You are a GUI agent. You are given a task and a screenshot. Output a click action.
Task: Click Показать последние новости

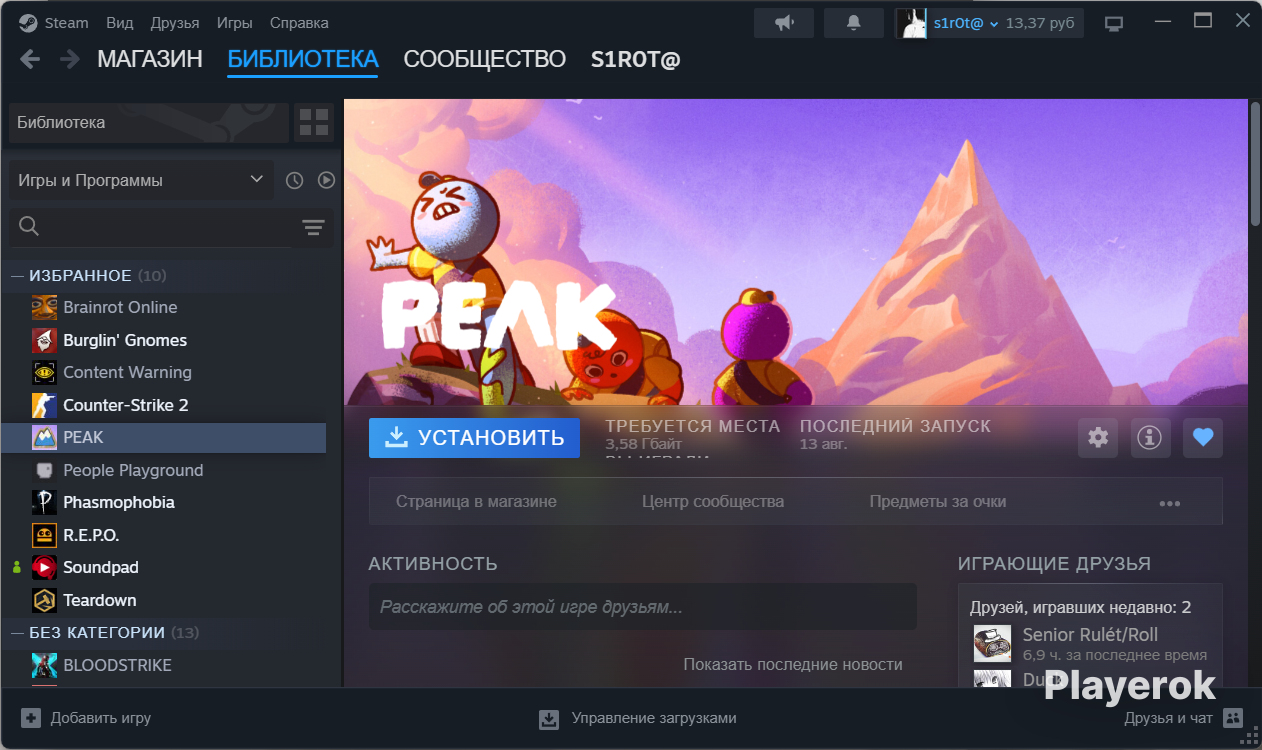tap(793, 664)
